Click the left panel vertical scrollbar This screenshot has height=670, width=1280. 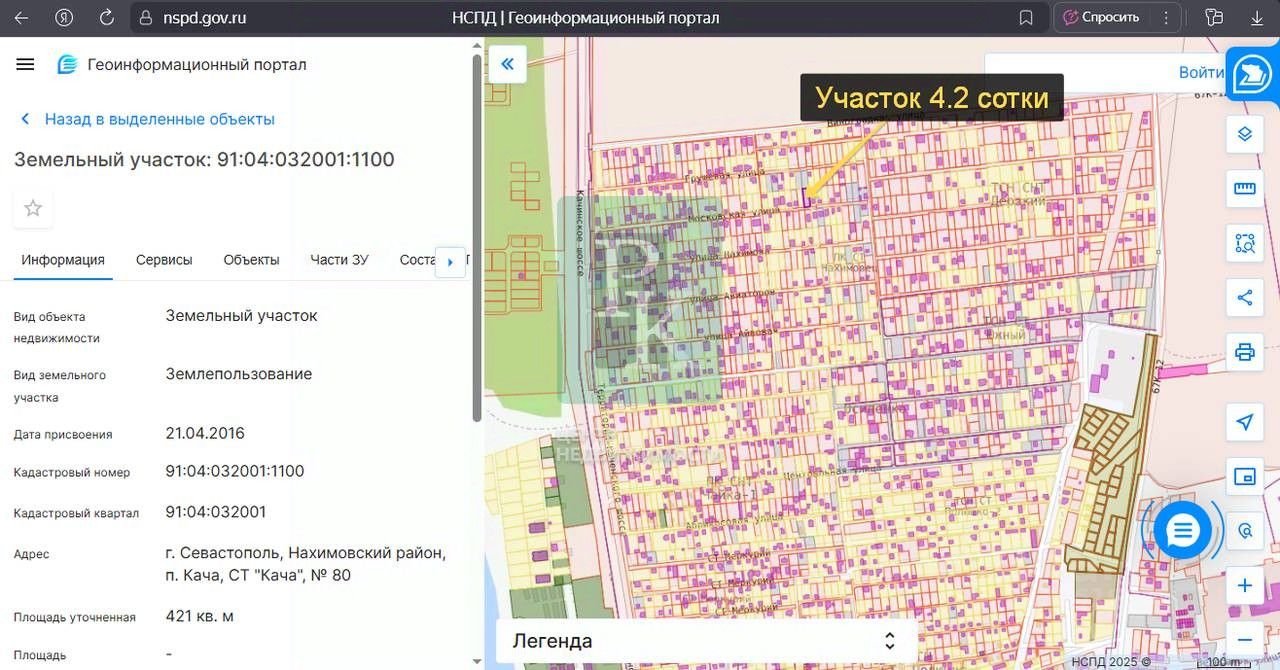[477, 240]
